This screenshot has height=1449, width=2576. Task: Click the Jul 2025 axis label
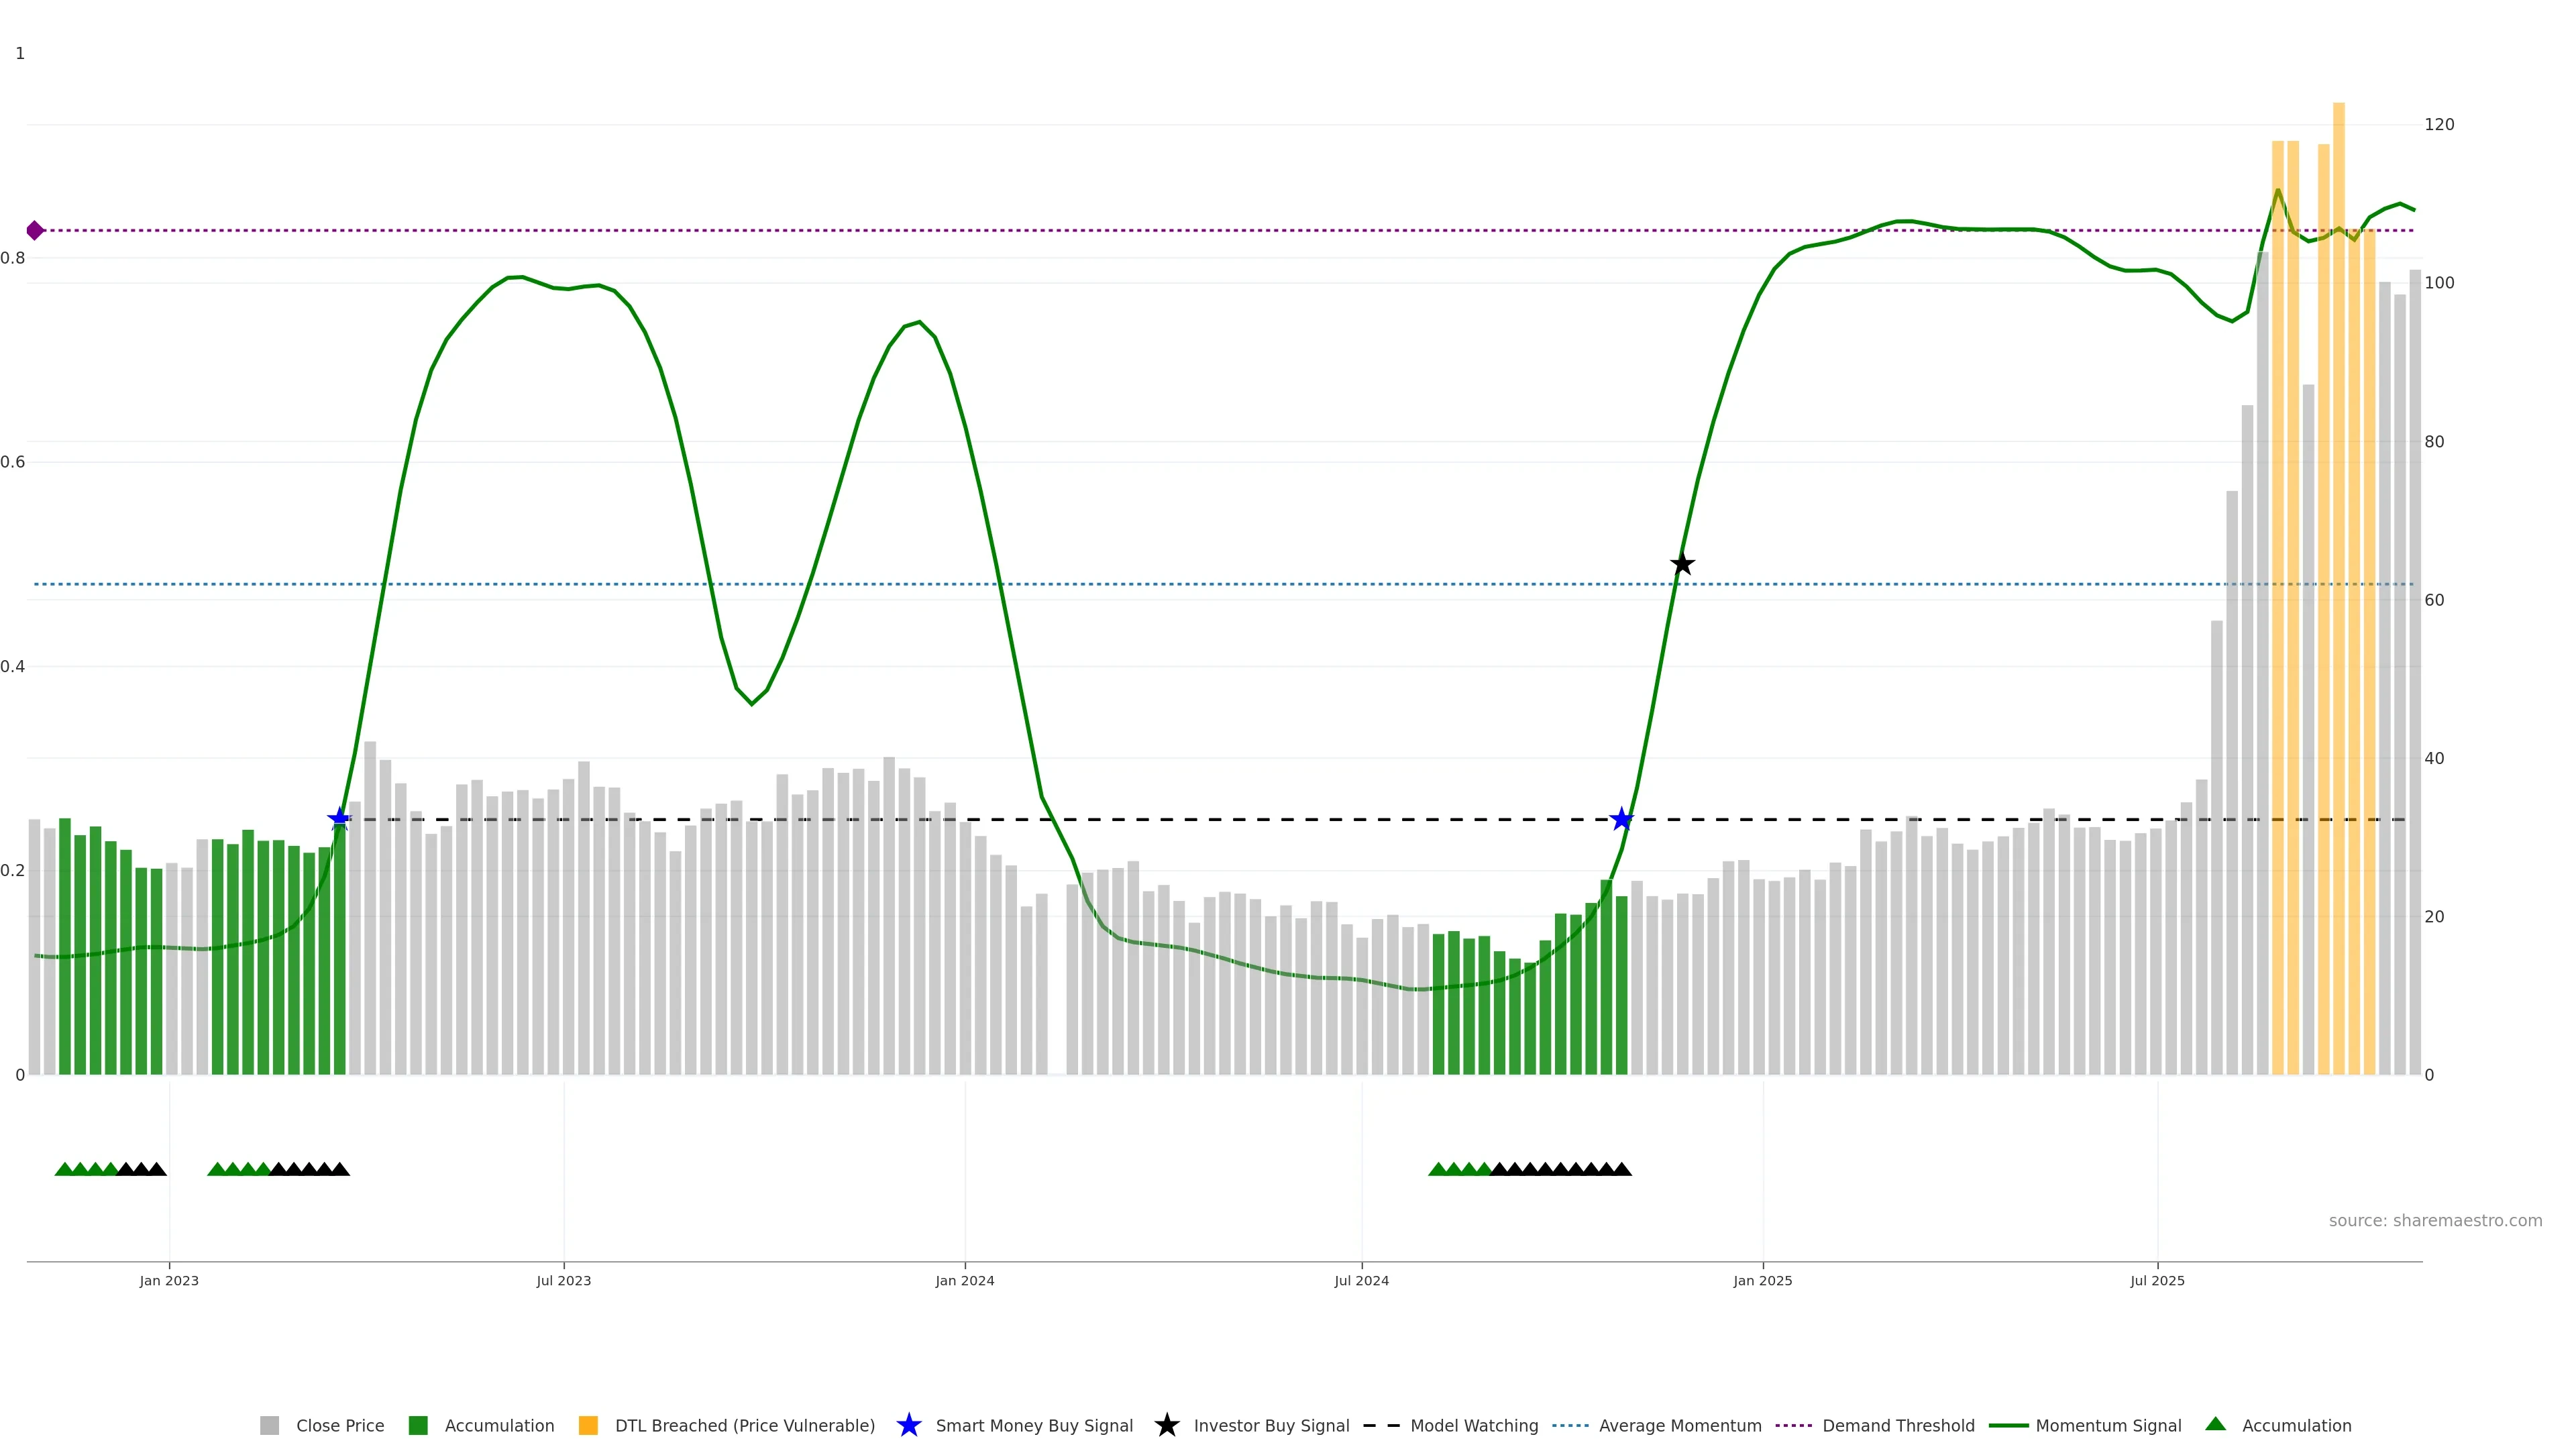tap(2157, 1280)
